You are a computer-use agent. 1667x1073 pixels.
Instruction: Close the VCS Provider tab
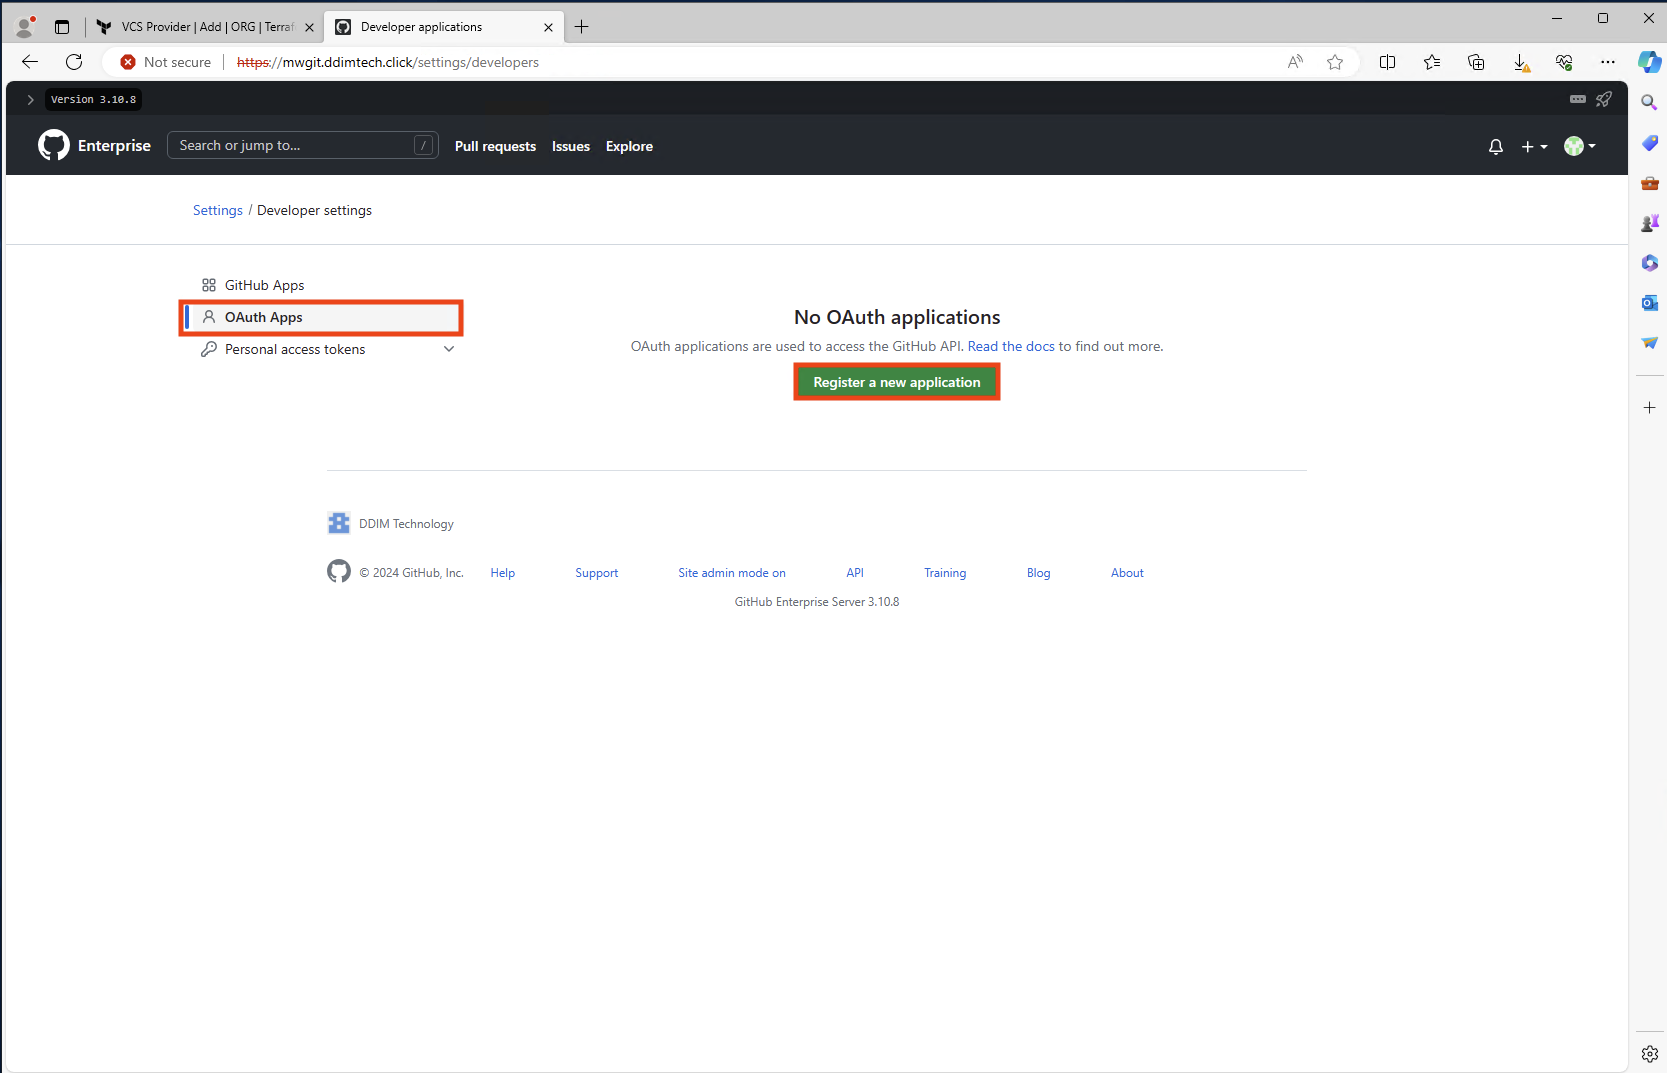309,27
